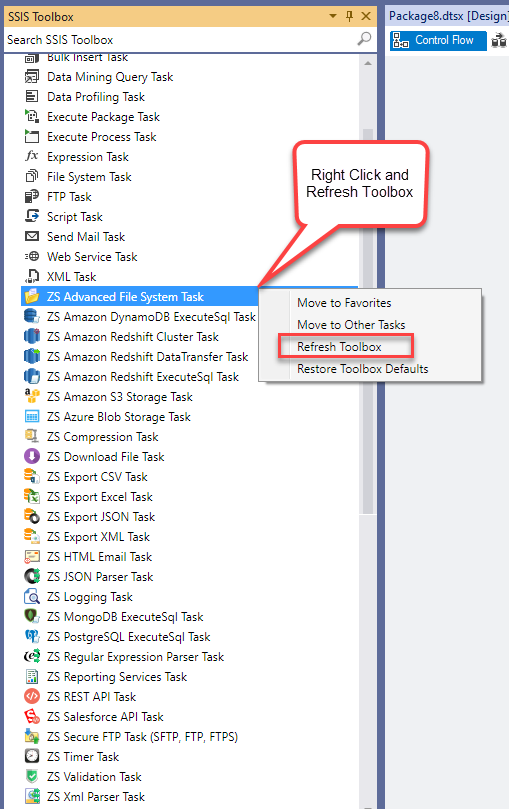This screenshot has height=809, width=509.
Task: Close the SSIS Toolbox panel
Action: pyautogui.click(x=366, y=17)
